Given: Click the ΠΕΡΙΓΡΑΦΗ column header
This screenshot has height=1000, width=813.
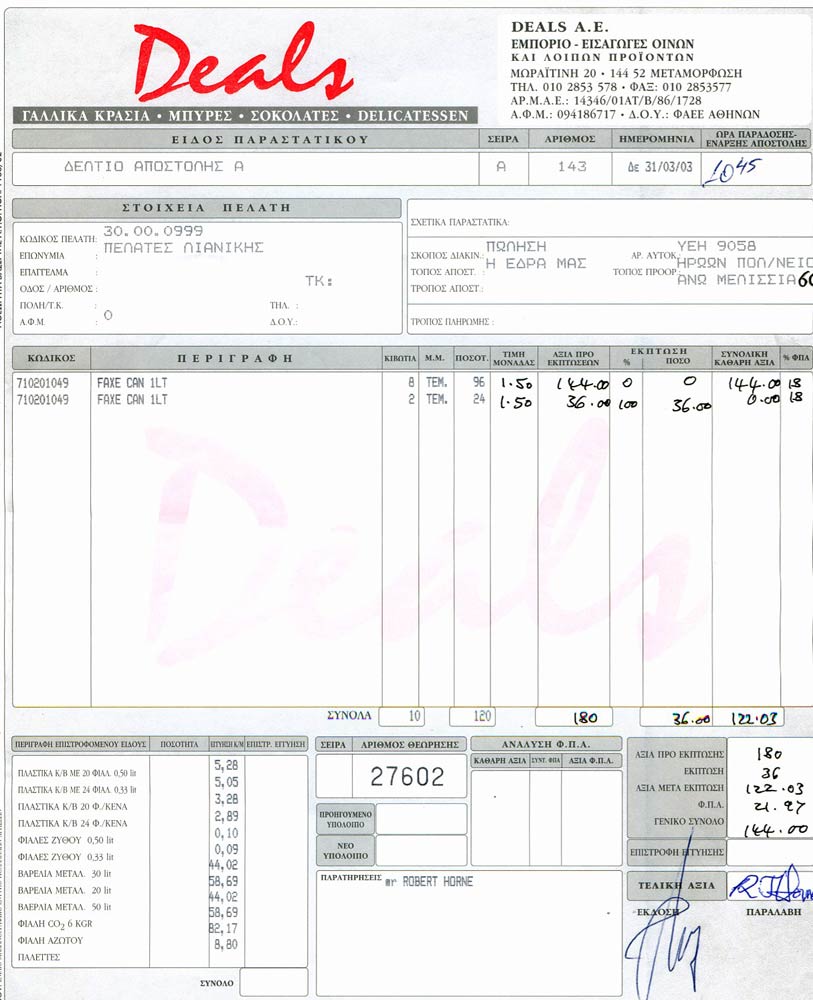Looking at the screenshot, I should click(235, 358).
